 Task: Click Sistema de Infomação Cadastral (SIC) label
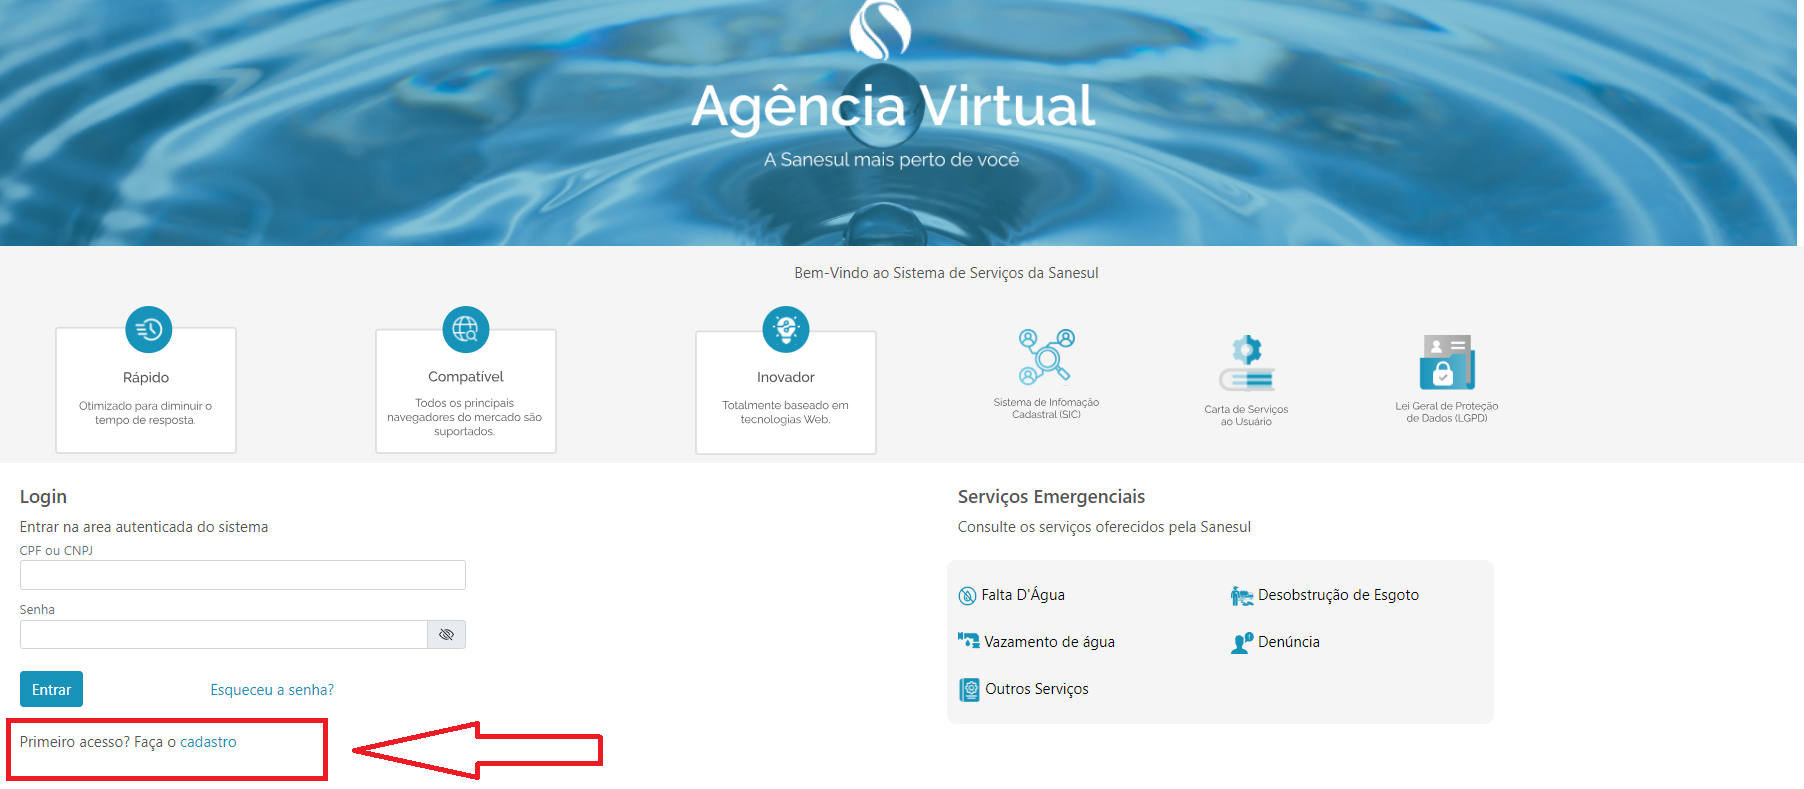pyautogui.click(x=1046, y=408)
